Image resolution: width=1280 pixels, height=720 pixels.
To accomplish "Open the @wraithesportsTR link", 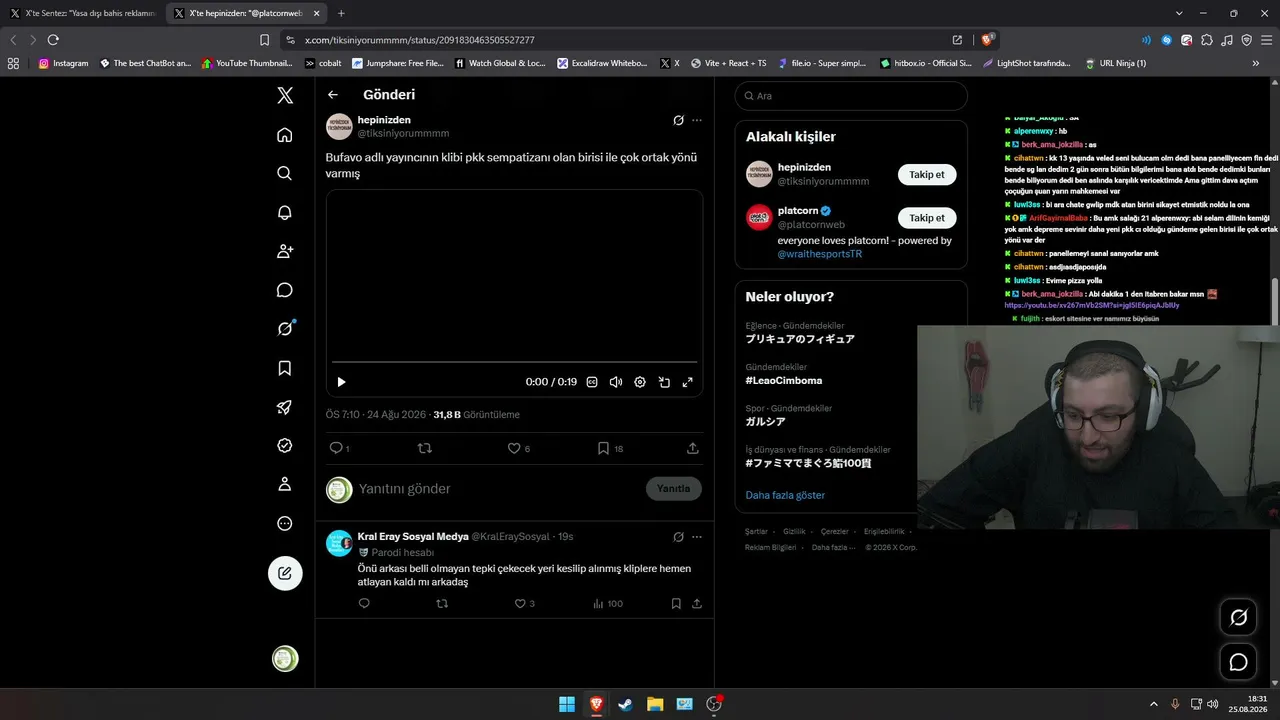I will [x=820, y=254].
